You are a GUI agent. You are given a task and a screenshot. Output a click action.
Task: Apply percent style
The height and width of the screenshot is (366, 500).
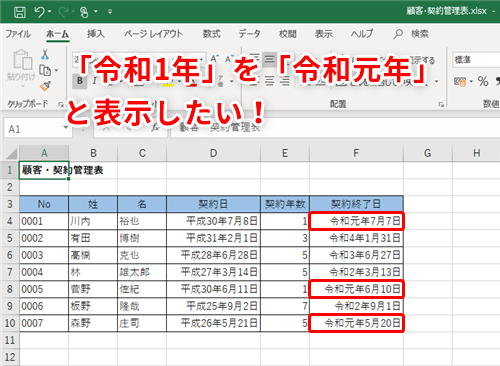coord(483,81)
